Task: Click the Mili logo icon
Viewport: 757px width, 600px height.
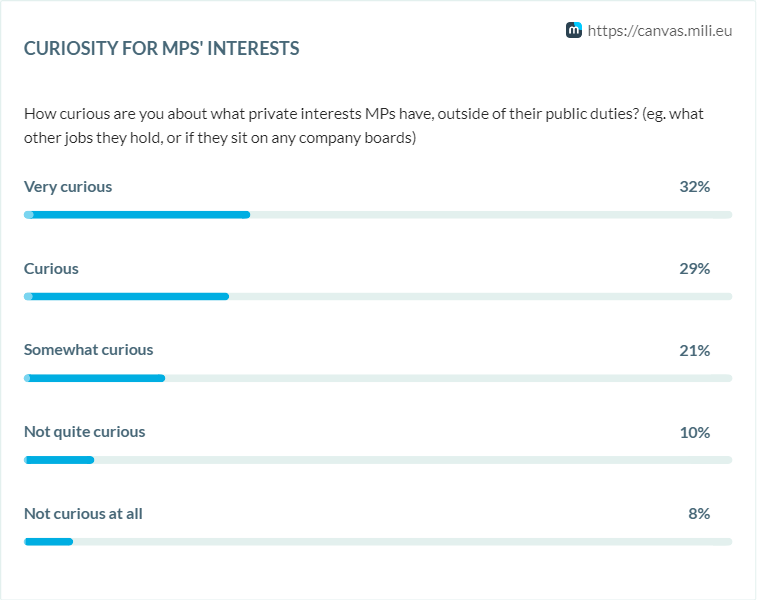Action: coord(574,30)
